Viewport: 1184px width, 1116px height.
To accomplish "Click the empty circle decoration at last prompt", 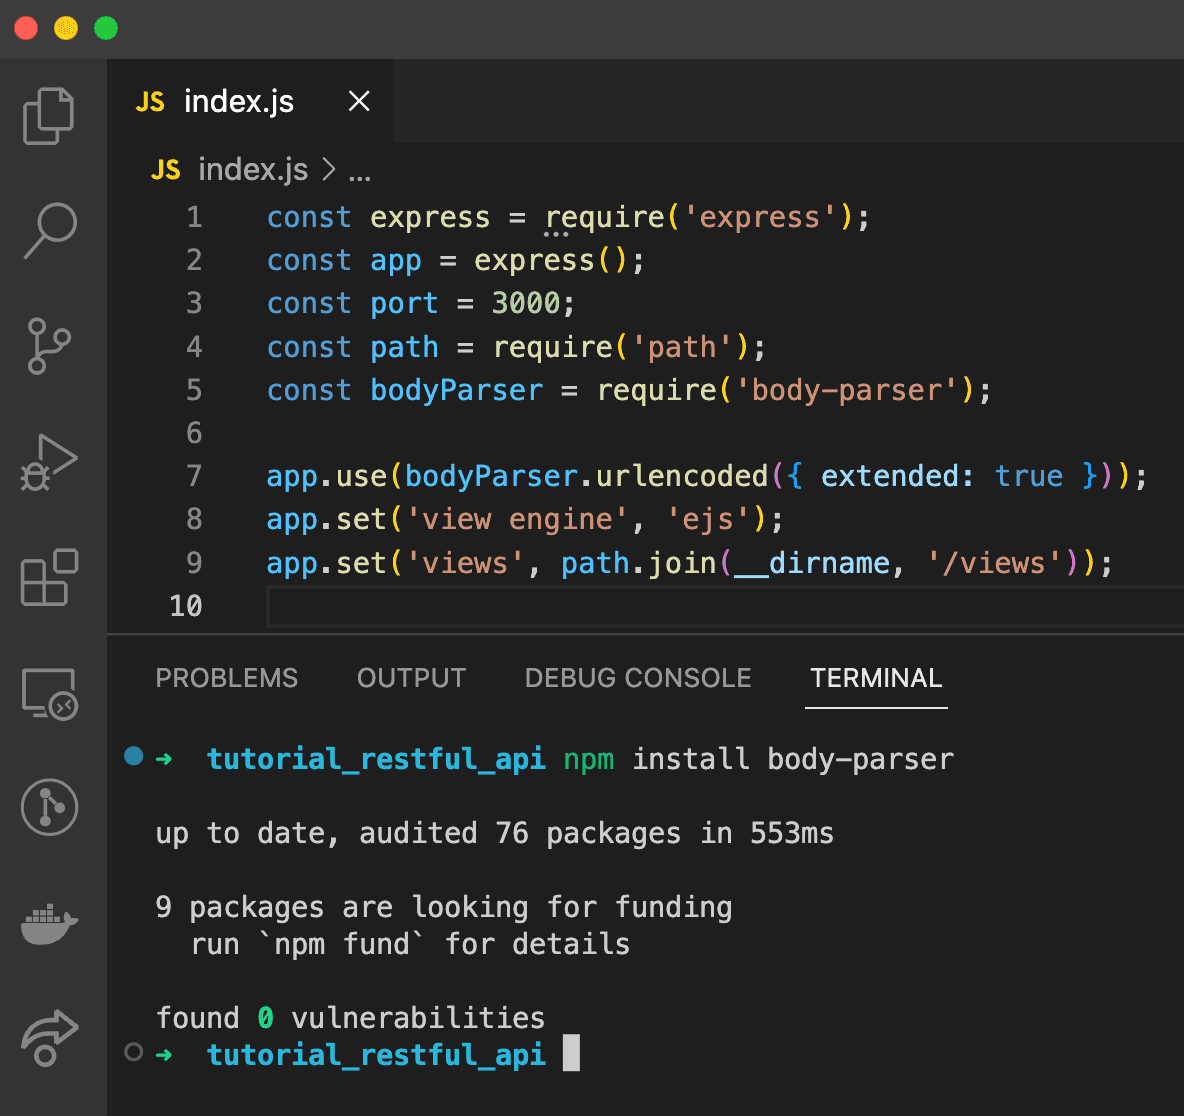I will tap(134, 1052).
